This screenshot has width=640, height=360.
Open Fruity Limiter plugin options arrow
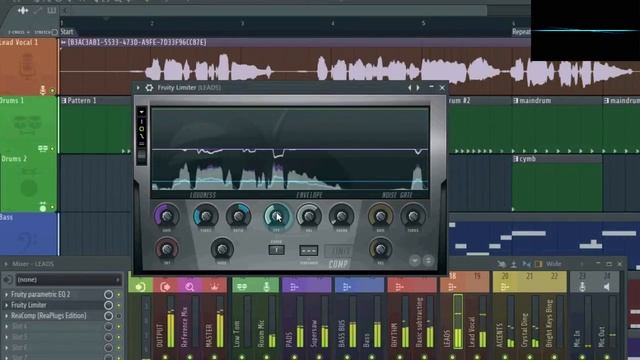click(x=138, y=87)
